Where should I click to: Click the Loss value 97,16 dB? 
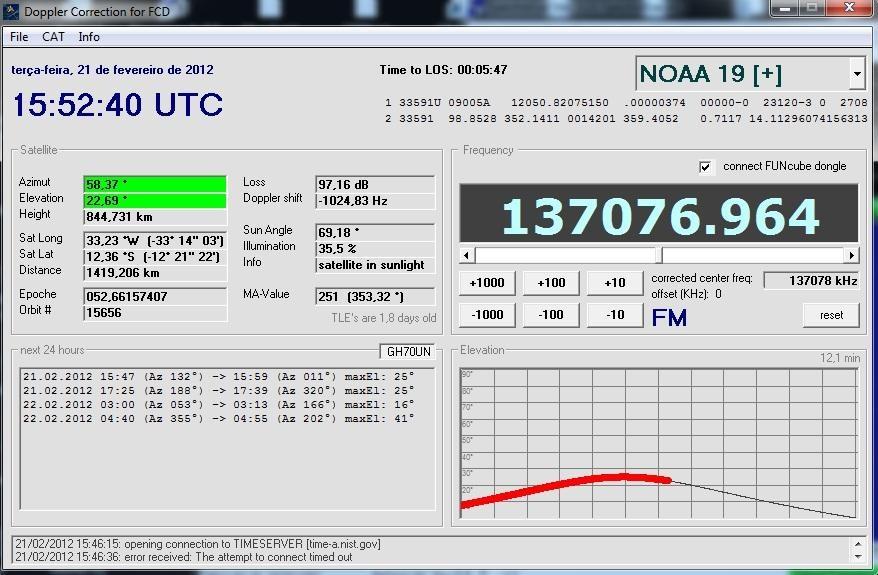tap(375, 184)
